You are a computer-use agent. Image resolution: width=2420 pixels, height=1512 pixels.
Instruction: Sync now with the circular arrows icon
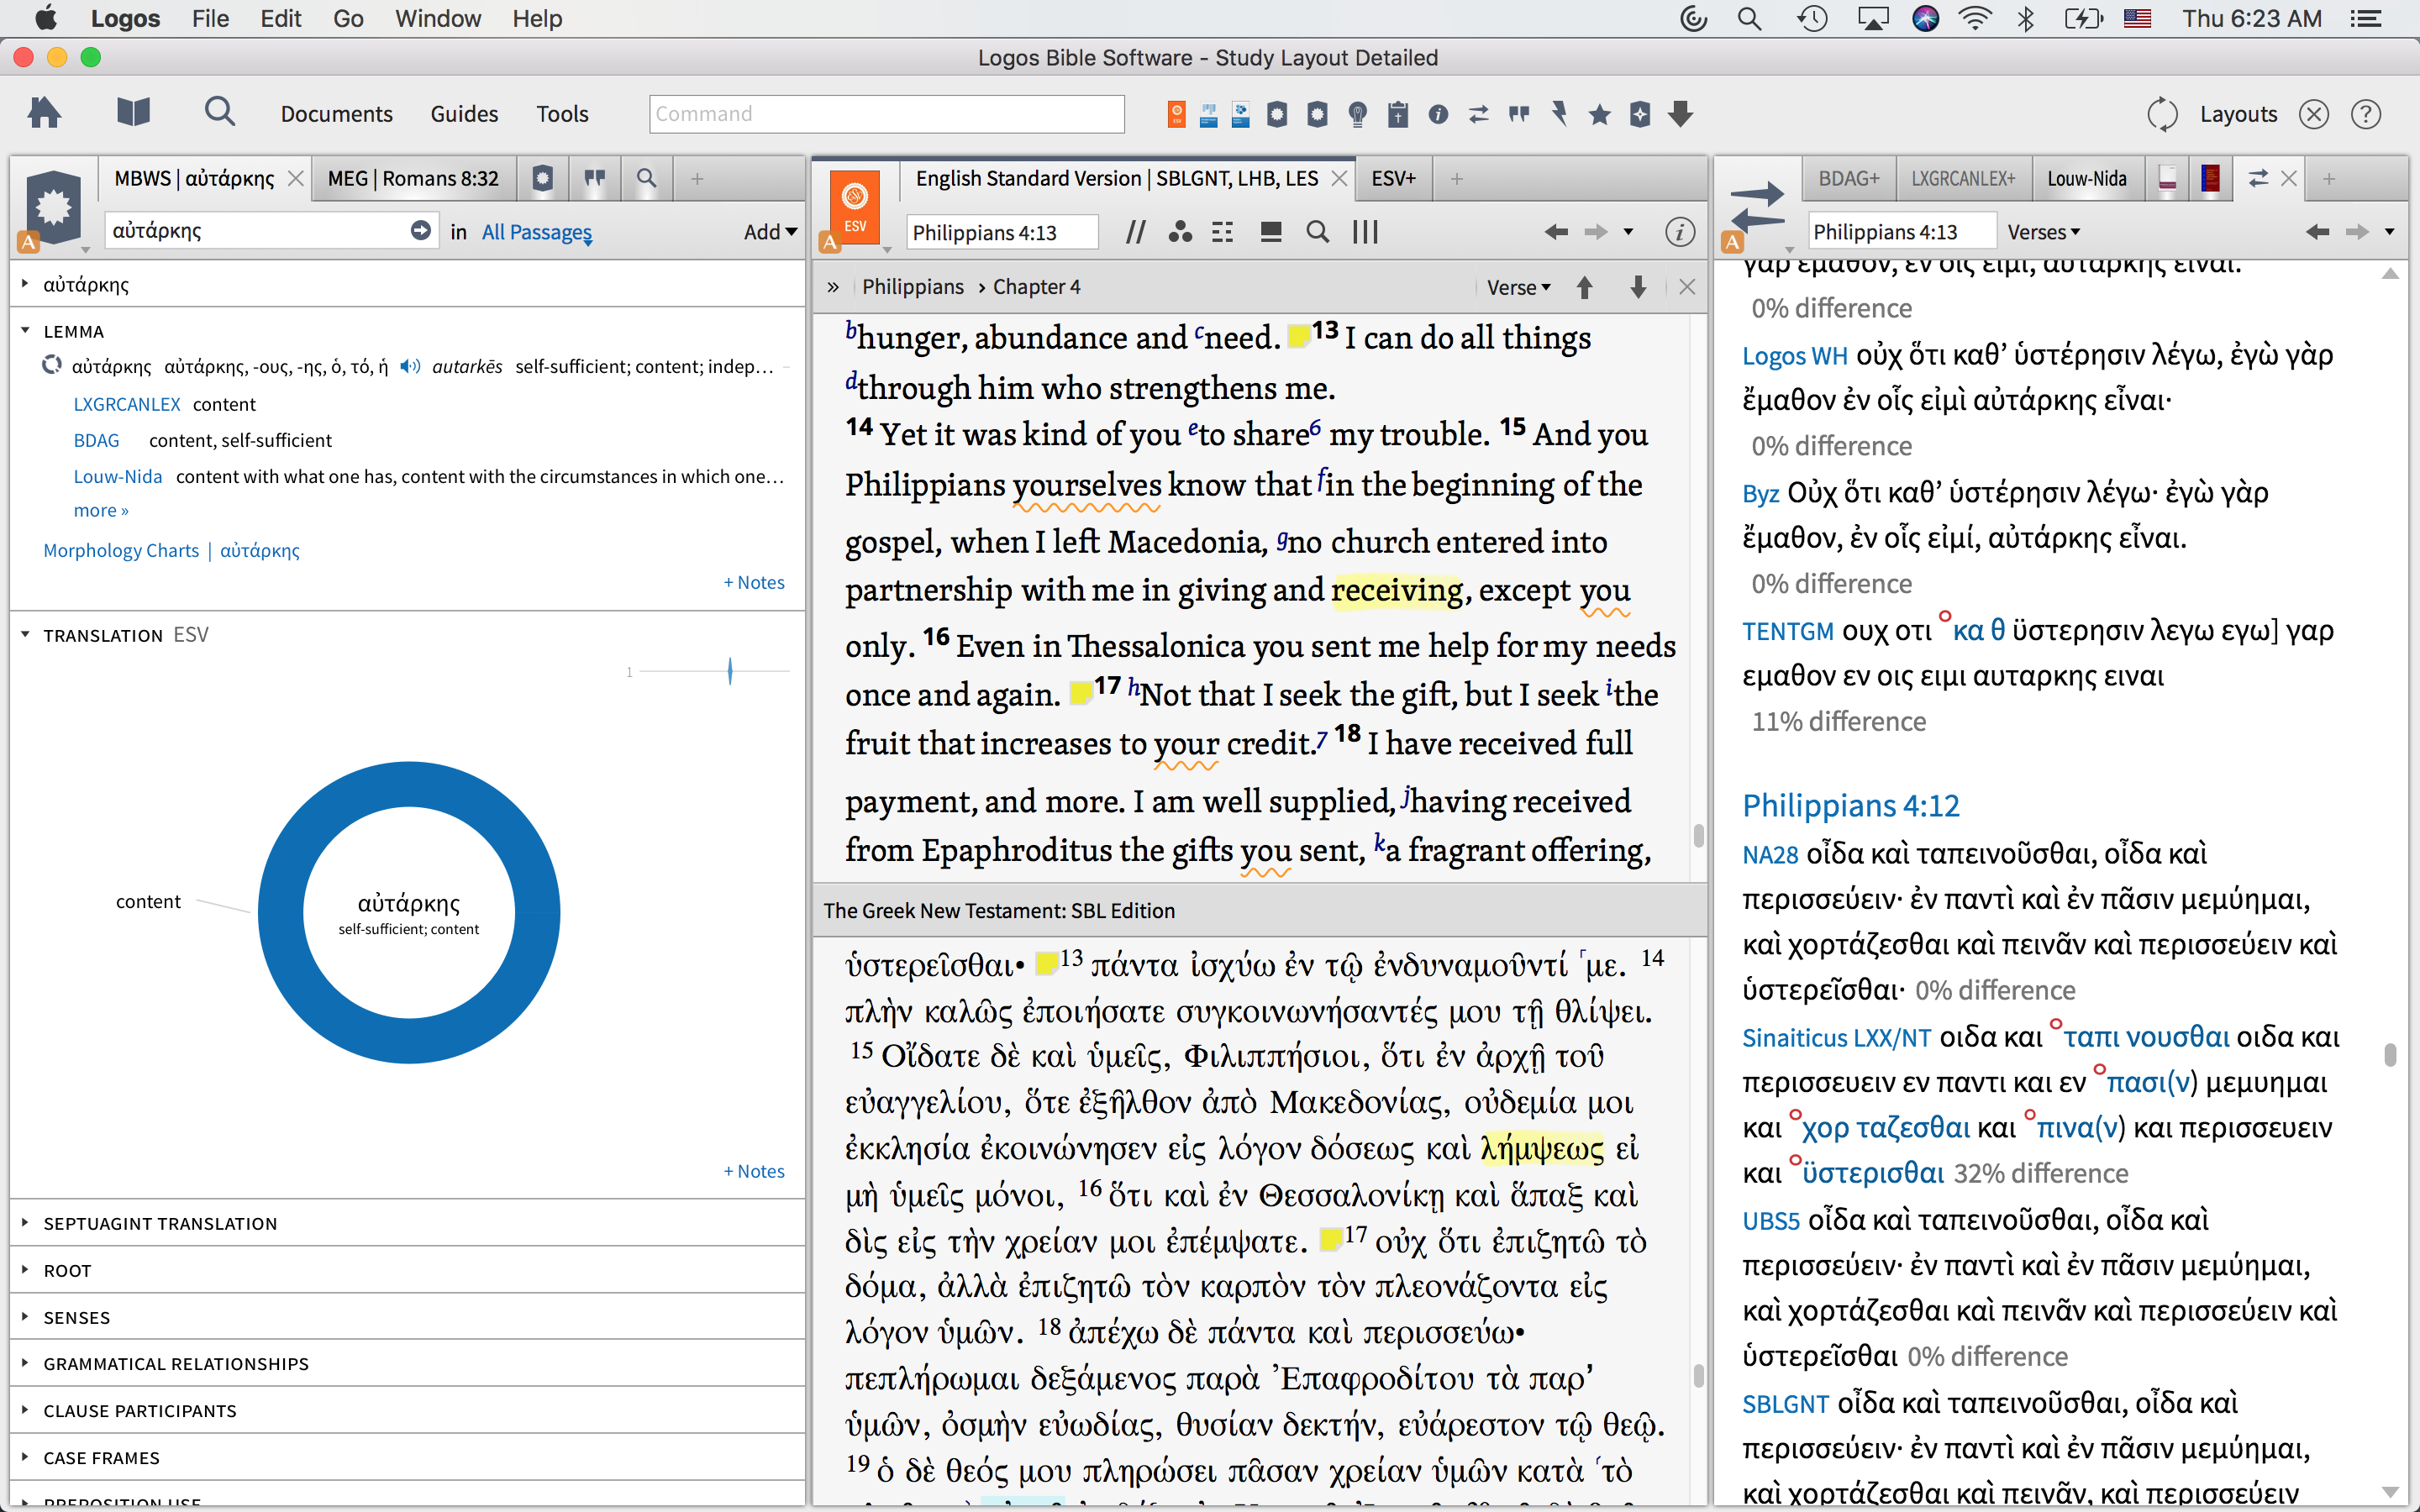pyautogui.click(x=2161, y=114)
